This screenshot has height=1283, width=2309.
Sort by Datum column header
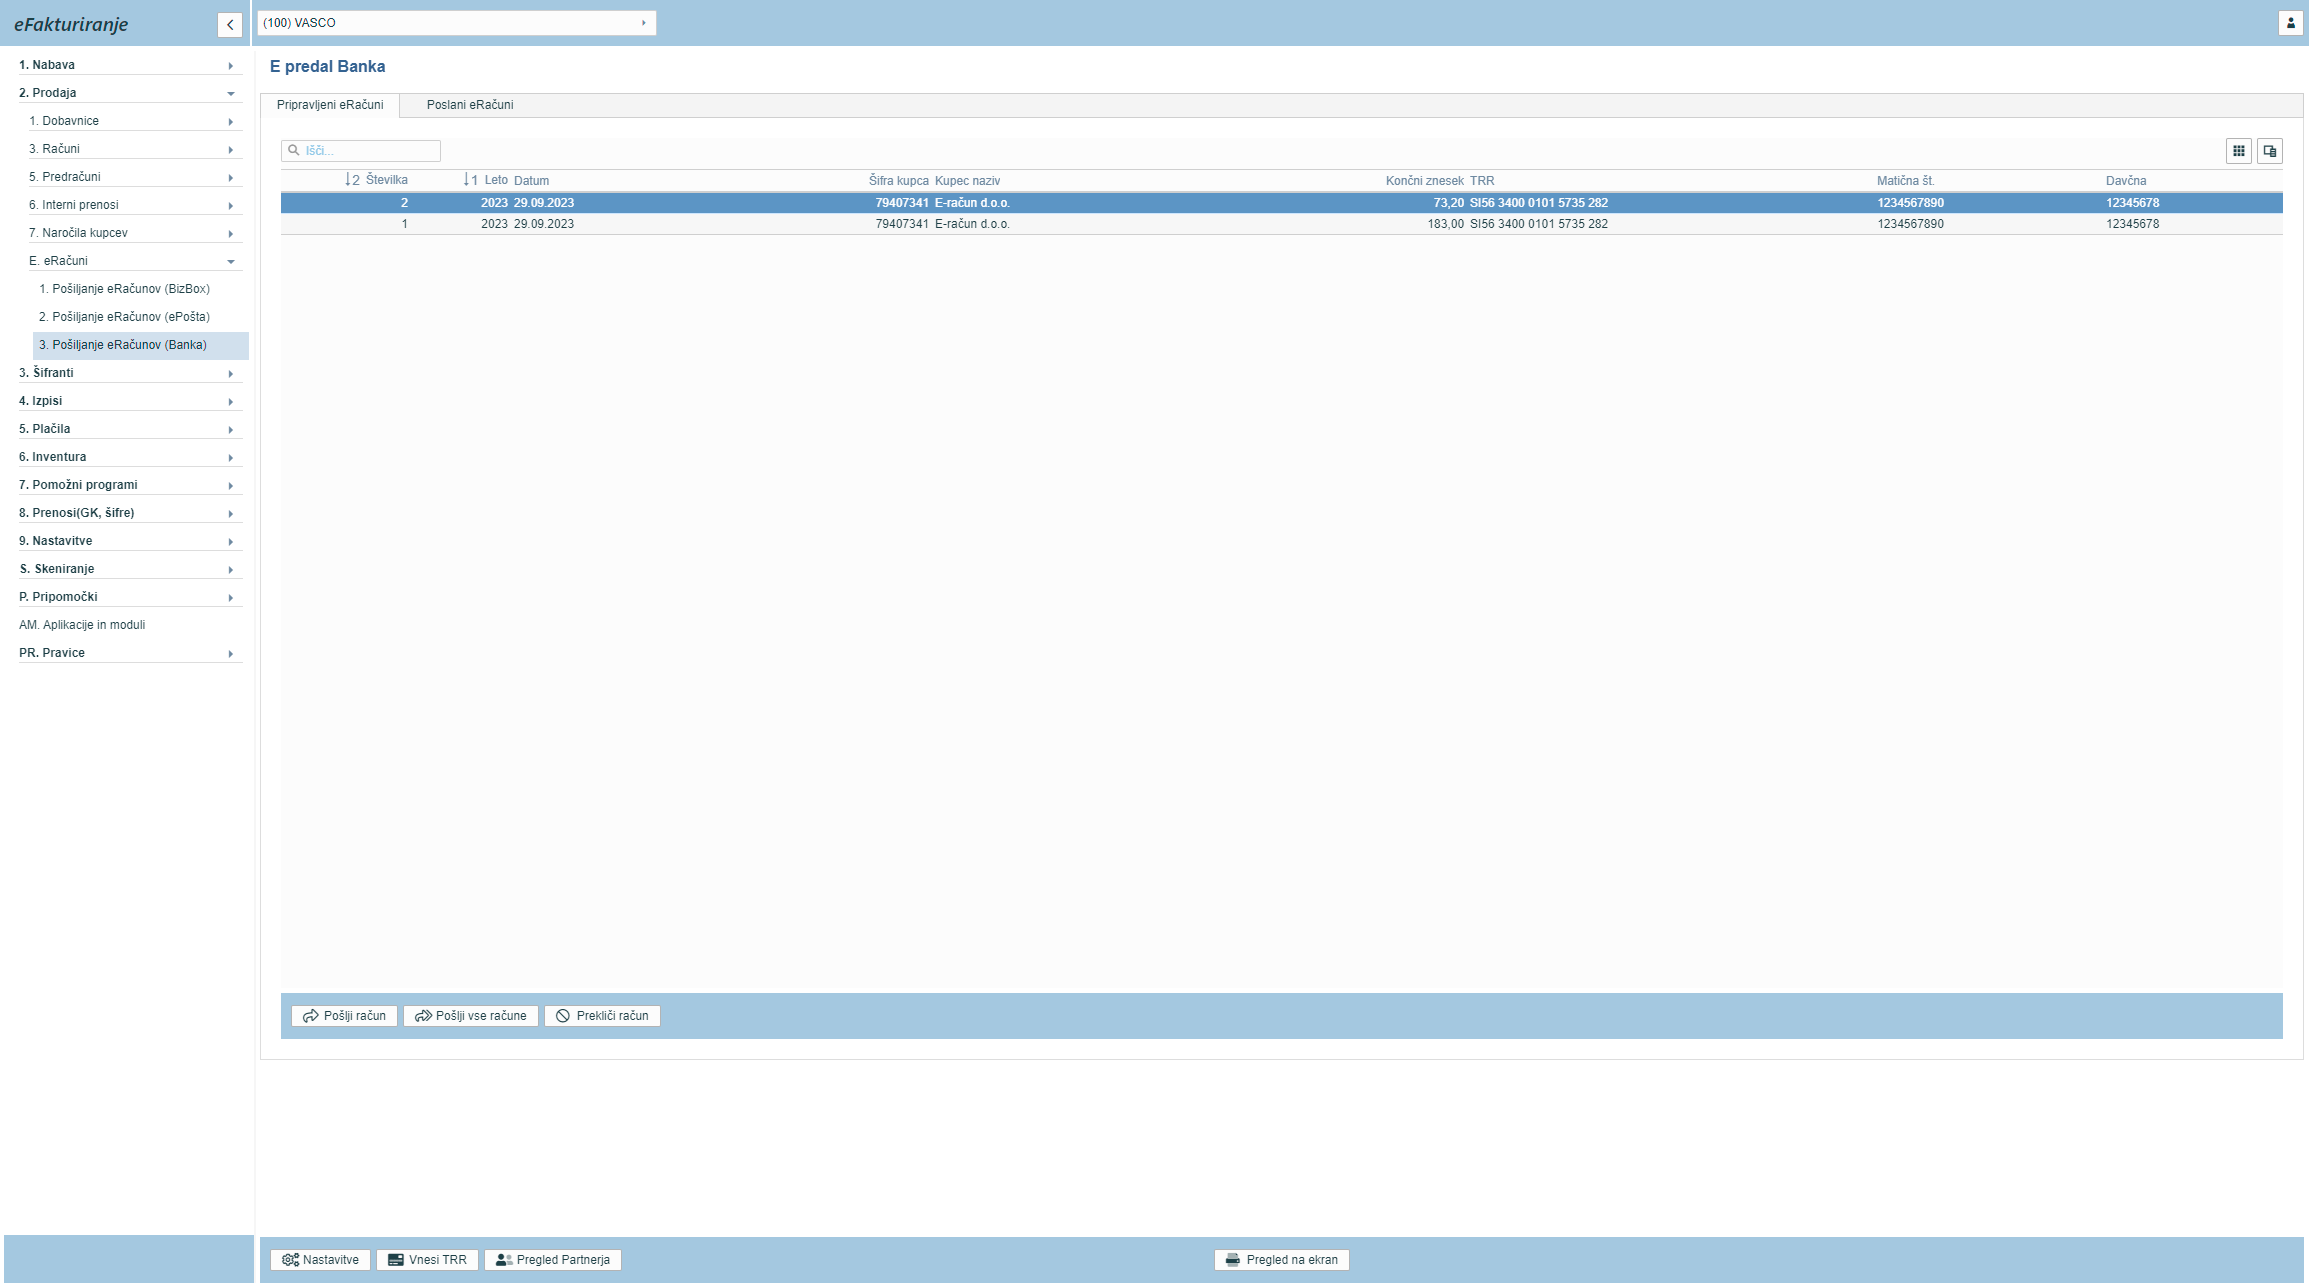531,181
